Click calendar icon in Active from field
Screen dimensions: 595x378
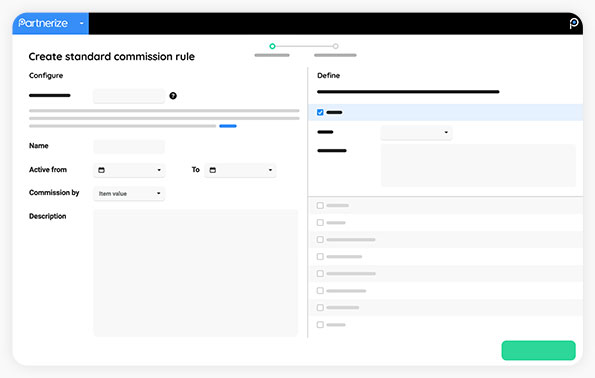pyautogui.click(x=101, y=170)
